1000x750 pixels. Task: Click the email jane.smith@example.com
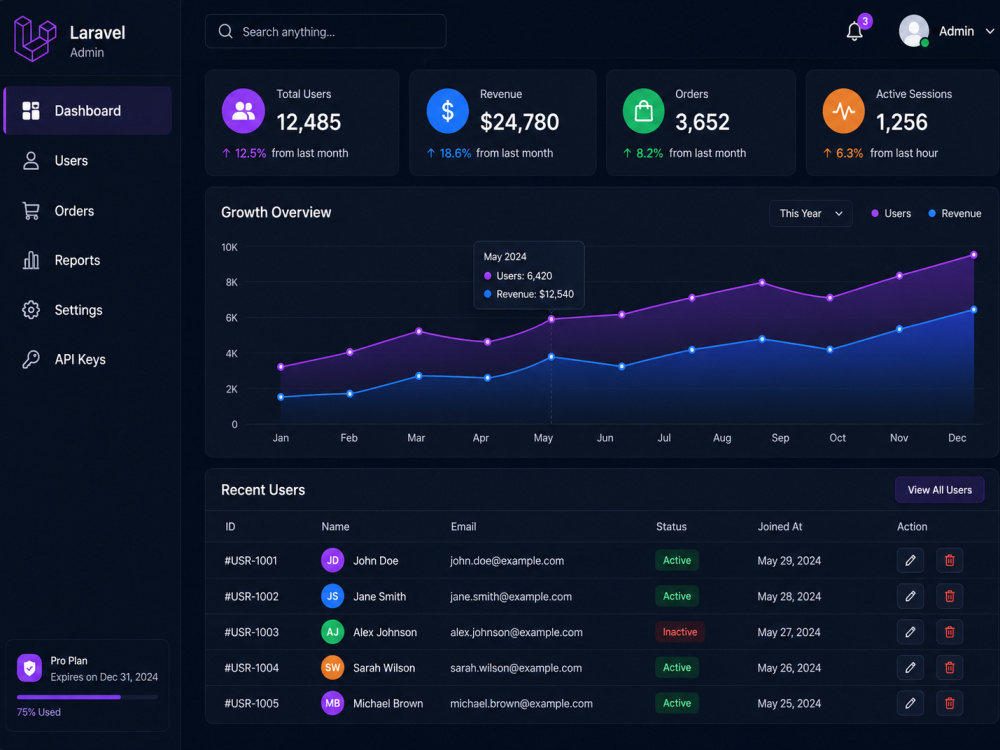511,597
